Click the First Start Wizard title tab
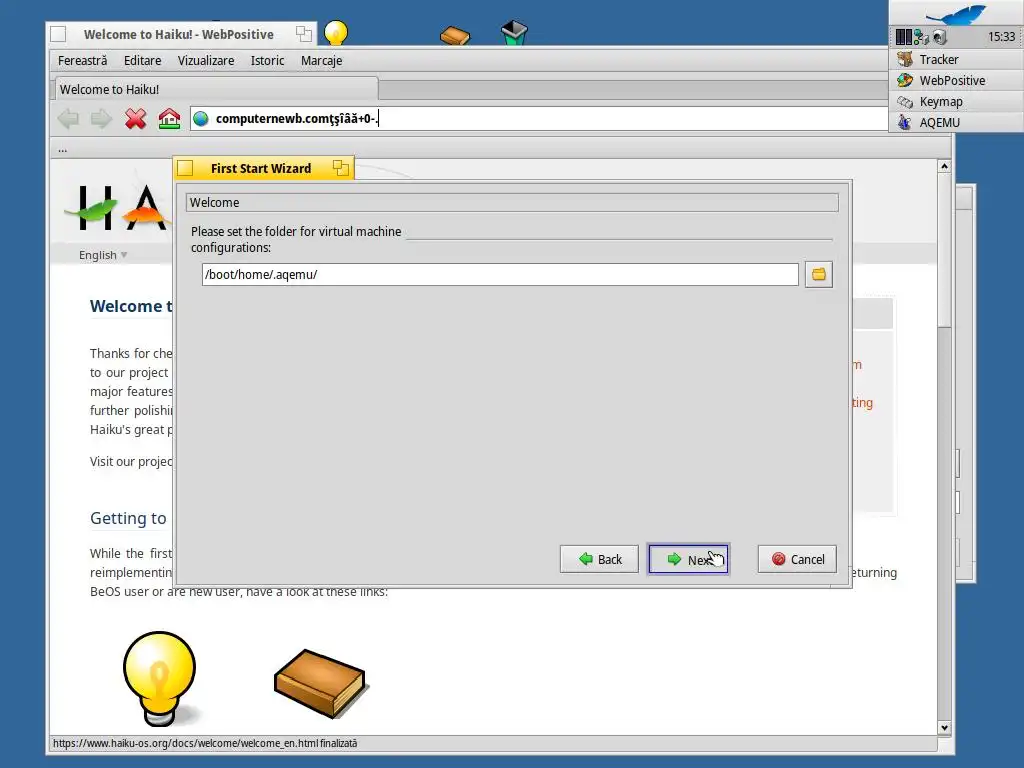This screenshot has height=768, width=1024. coord(264,168)
